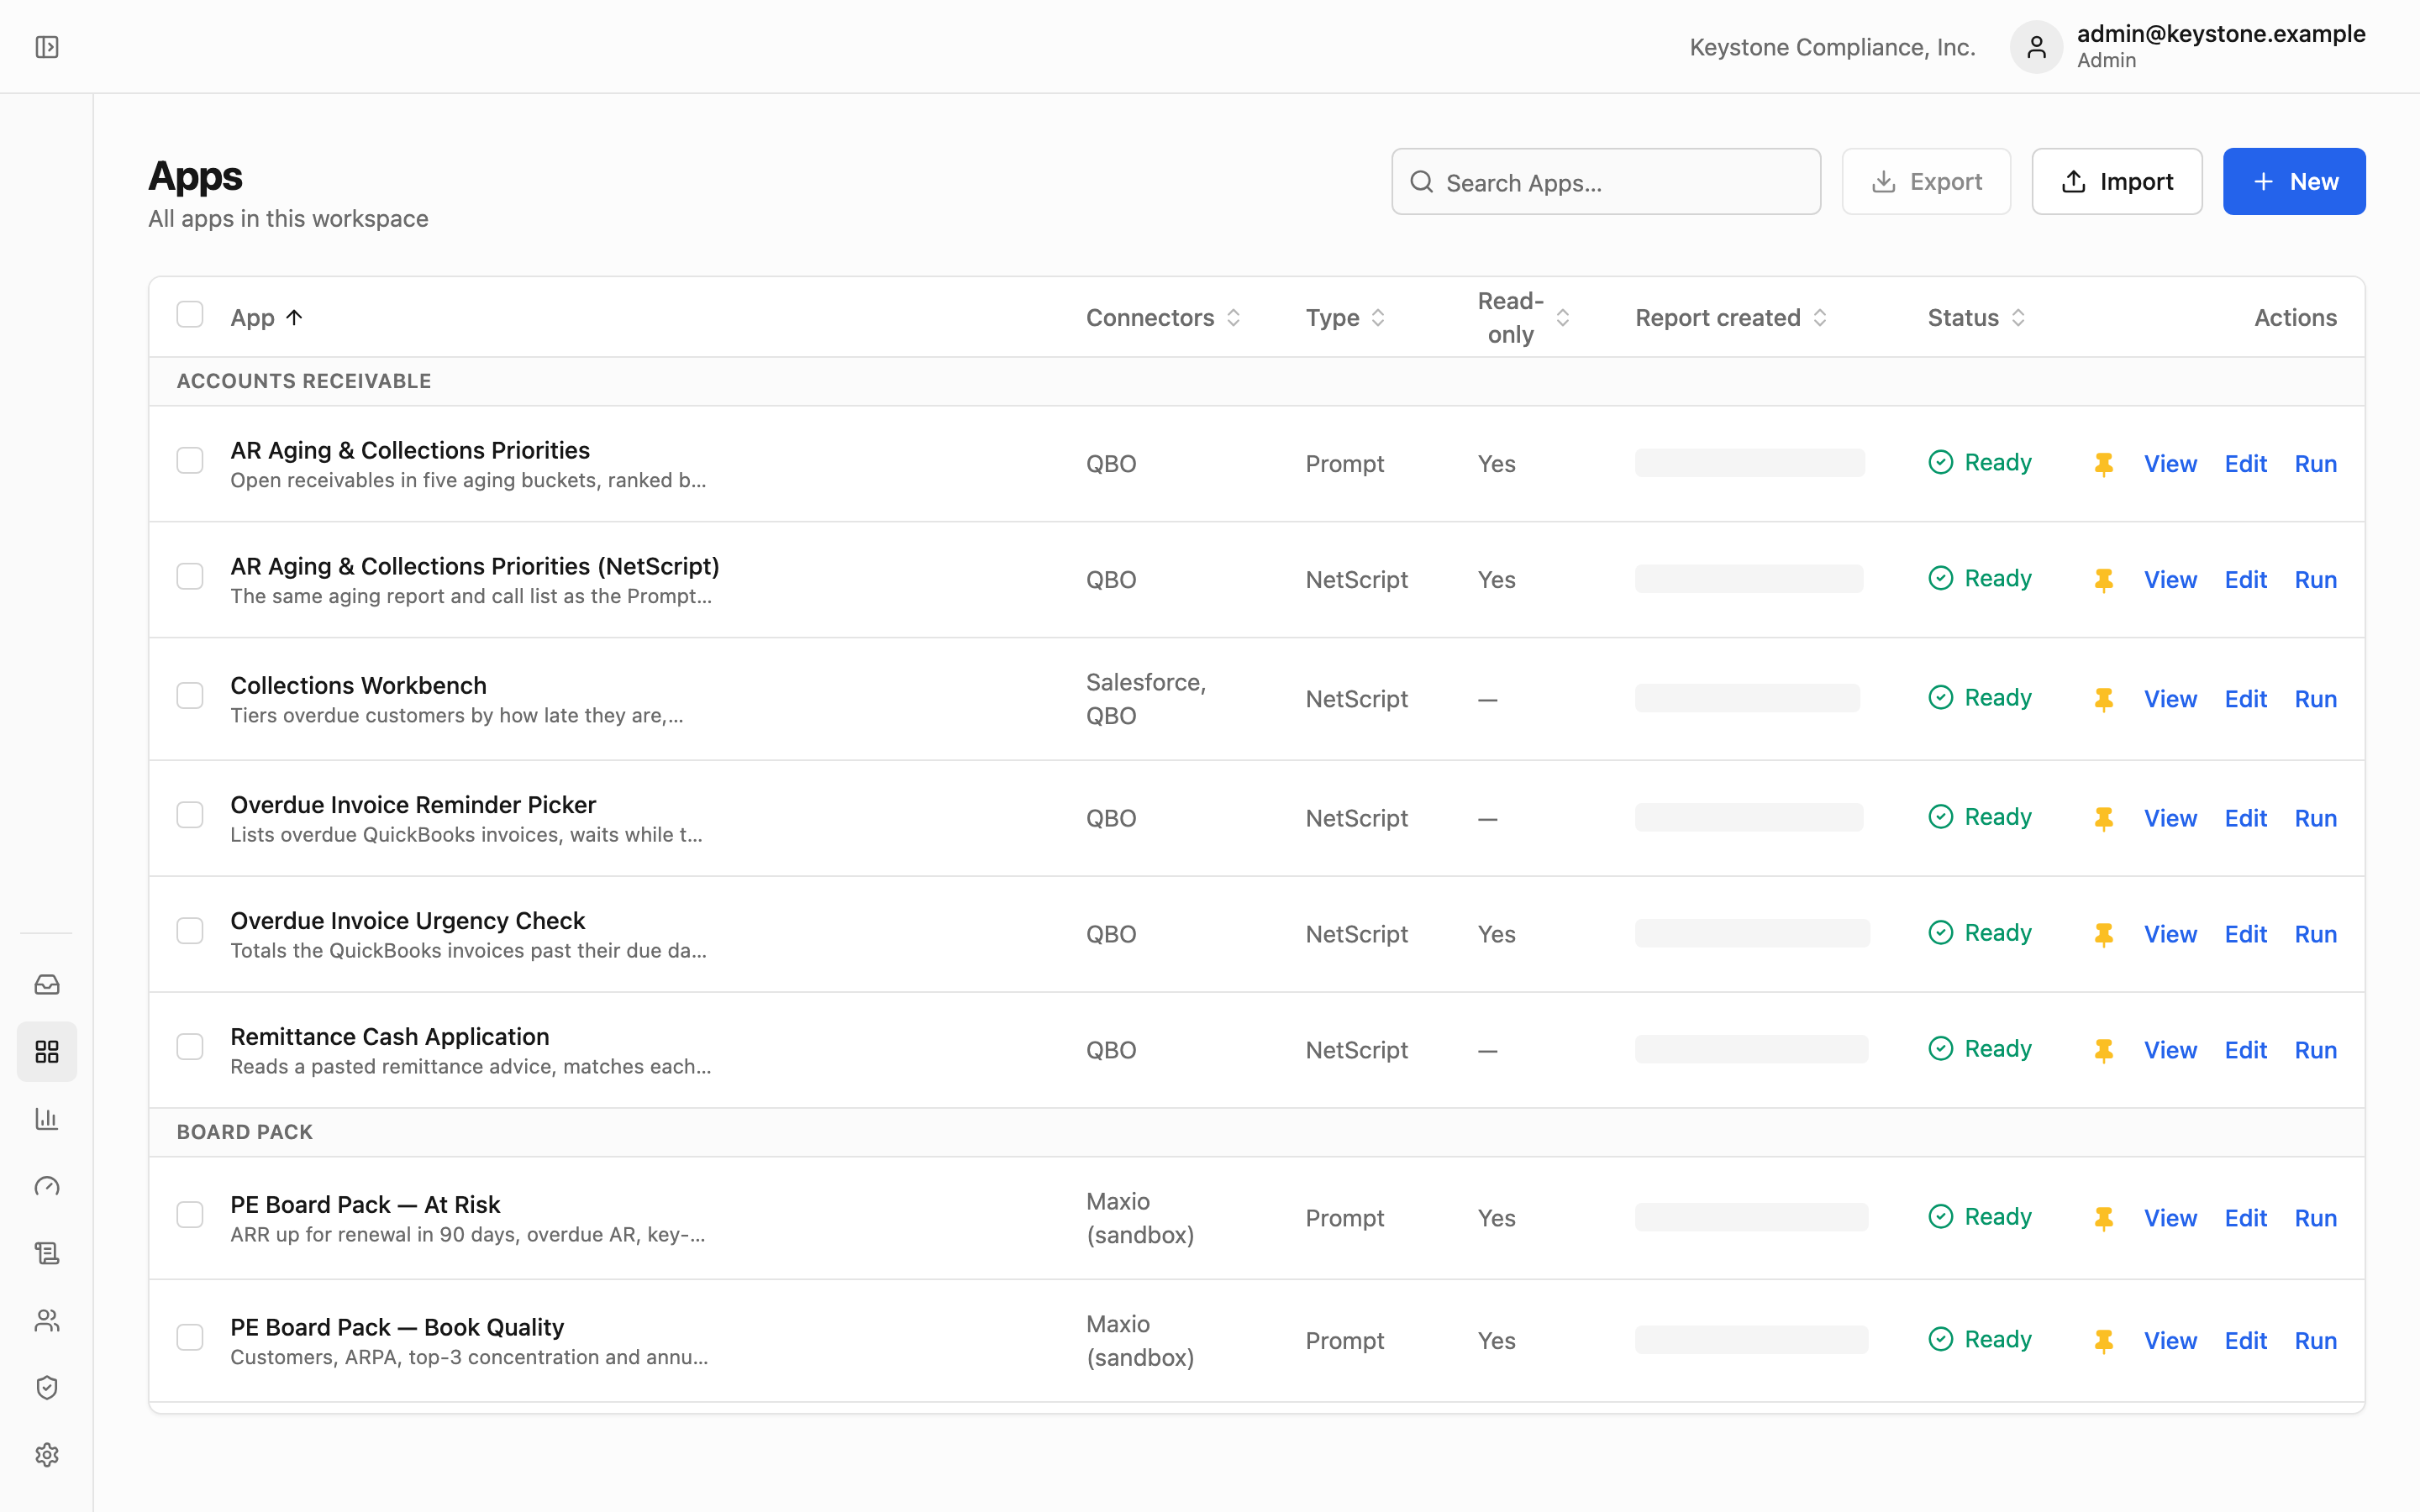Open the gauge icon in the sidebar
Image resolution: width=2420 pixels, height=1512 pixels.
47,1186
